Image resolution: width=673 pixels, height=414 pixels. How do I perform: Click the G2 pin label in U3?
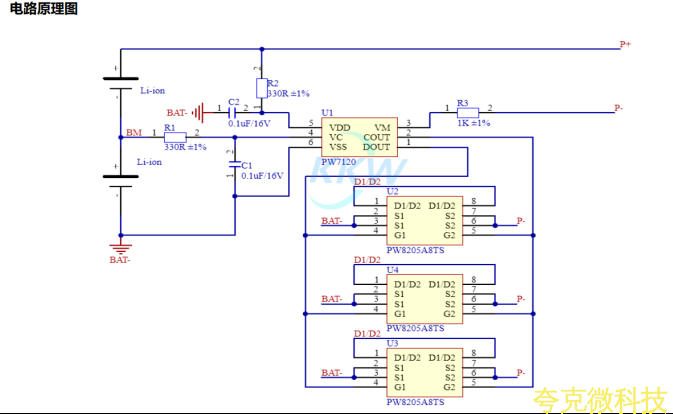pyautogui.click(x=449, y=387)
